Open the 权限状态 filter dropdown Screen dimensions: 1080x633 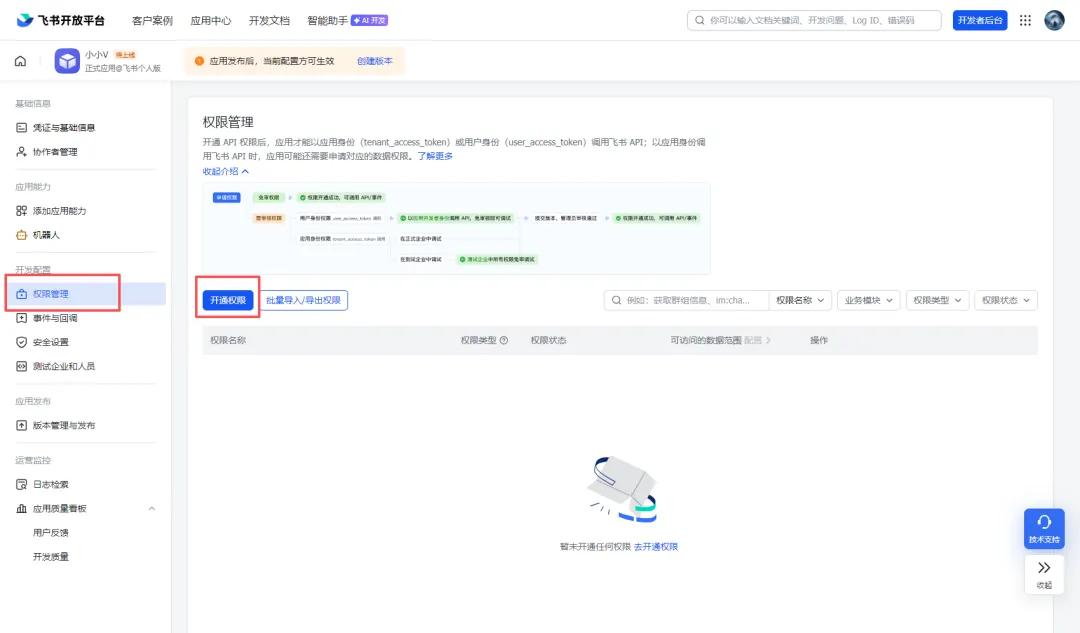pos(1006,300)
